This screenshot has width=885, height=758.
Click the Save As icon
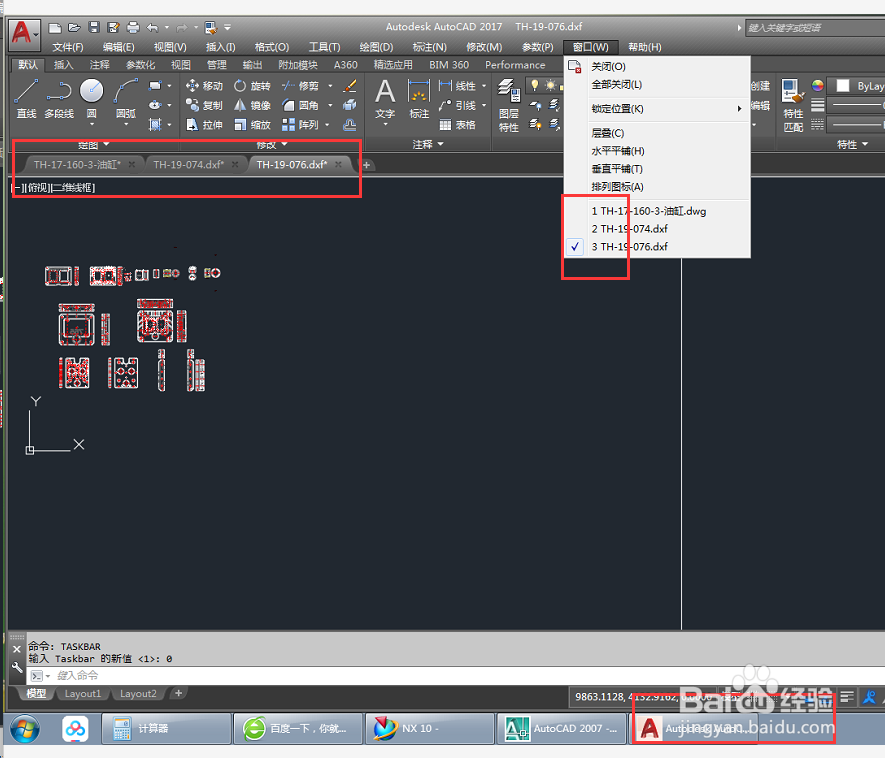click(x=113, y=27)
